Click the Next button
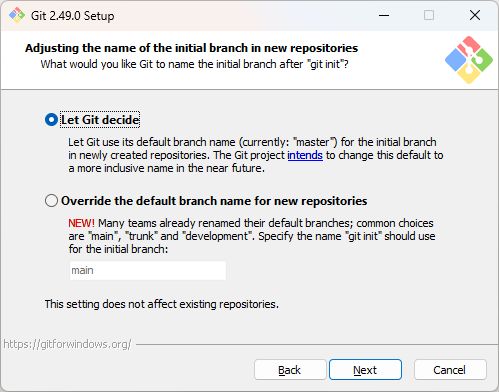The width and height of the screenshot is (499, 392). tap(365, 370)
